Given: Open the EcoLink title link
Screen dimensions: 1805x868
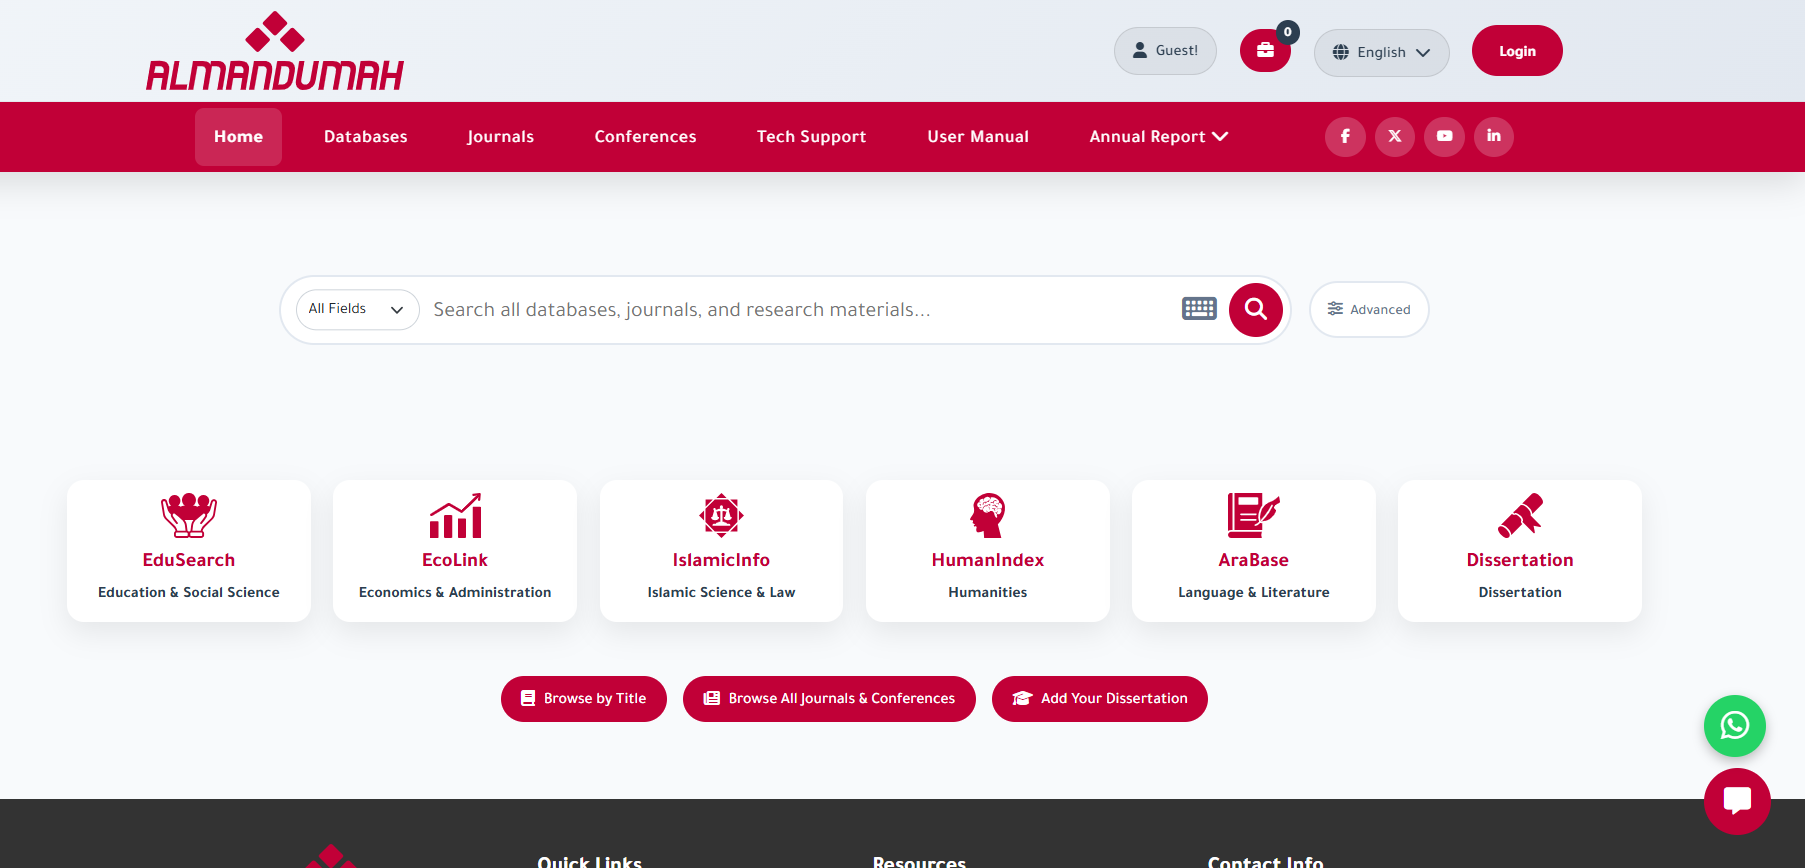Looking at the screenshot, I should click(455, 560).
